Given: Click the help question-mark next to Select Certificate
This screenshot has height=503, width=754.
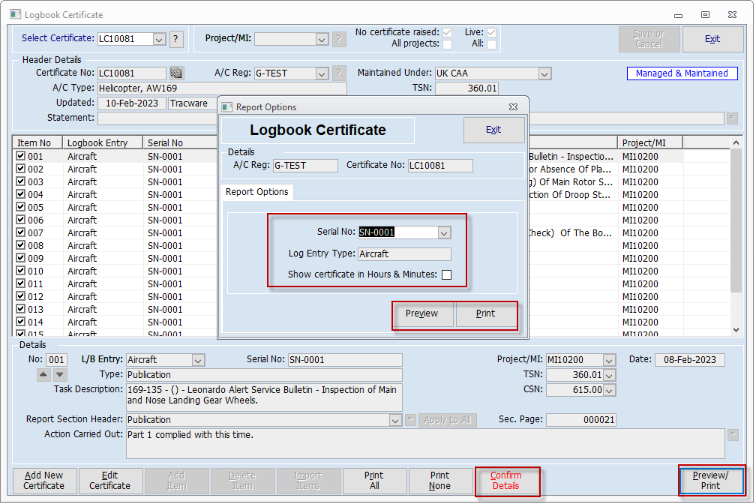Looking at the screenshot, I should [x=176, y=38].
